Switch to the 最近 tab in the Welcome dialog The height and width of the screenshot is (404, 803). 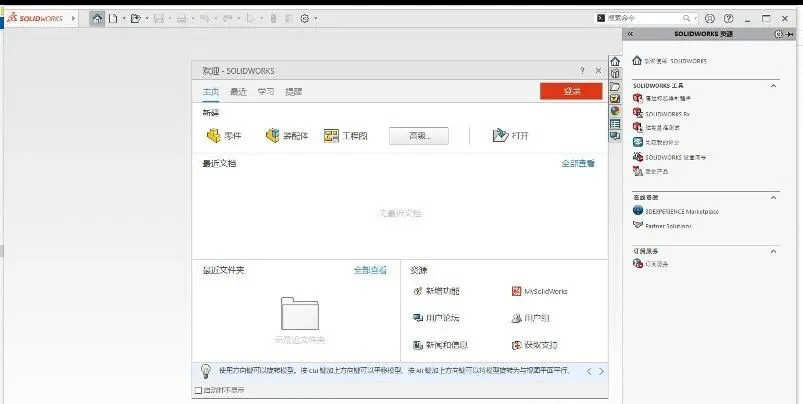point(238,92)
